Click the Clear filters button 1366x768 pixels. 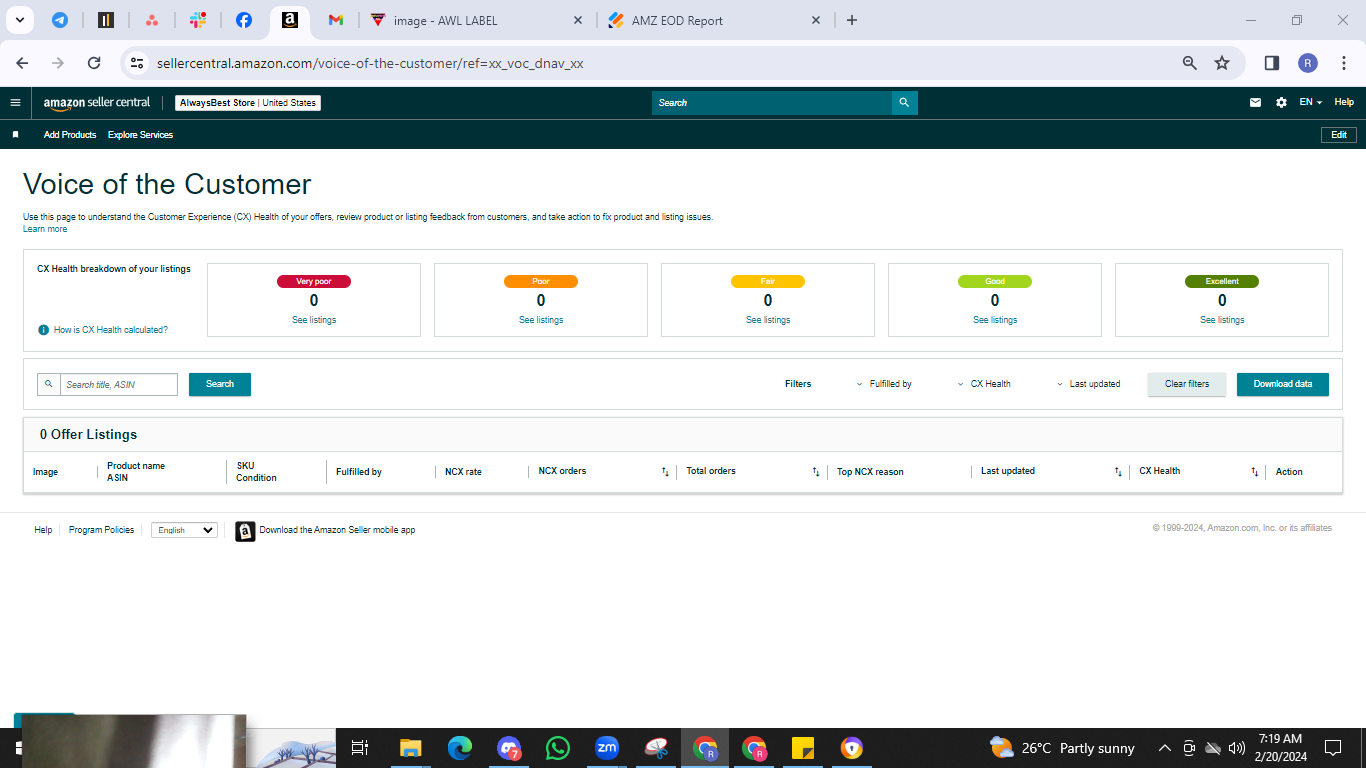click(x=1187, y=384)
